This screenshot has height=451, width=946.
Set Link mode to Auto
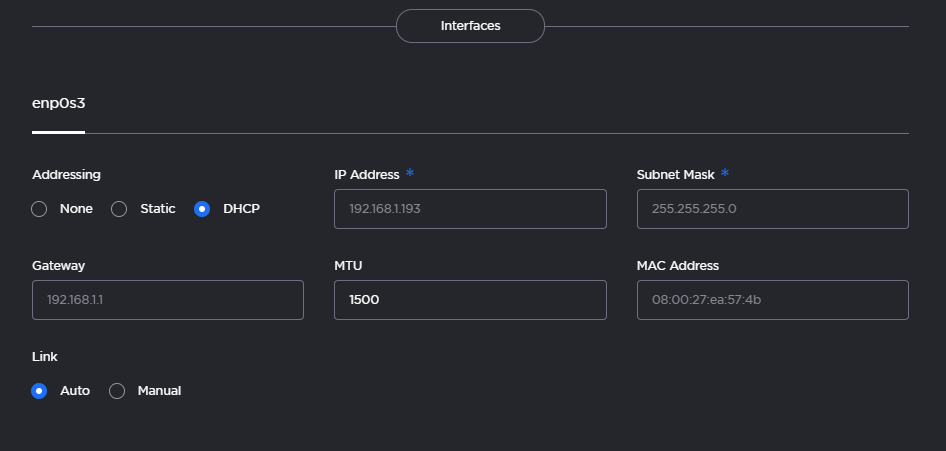pyautogui.click(x=40, y=391)
